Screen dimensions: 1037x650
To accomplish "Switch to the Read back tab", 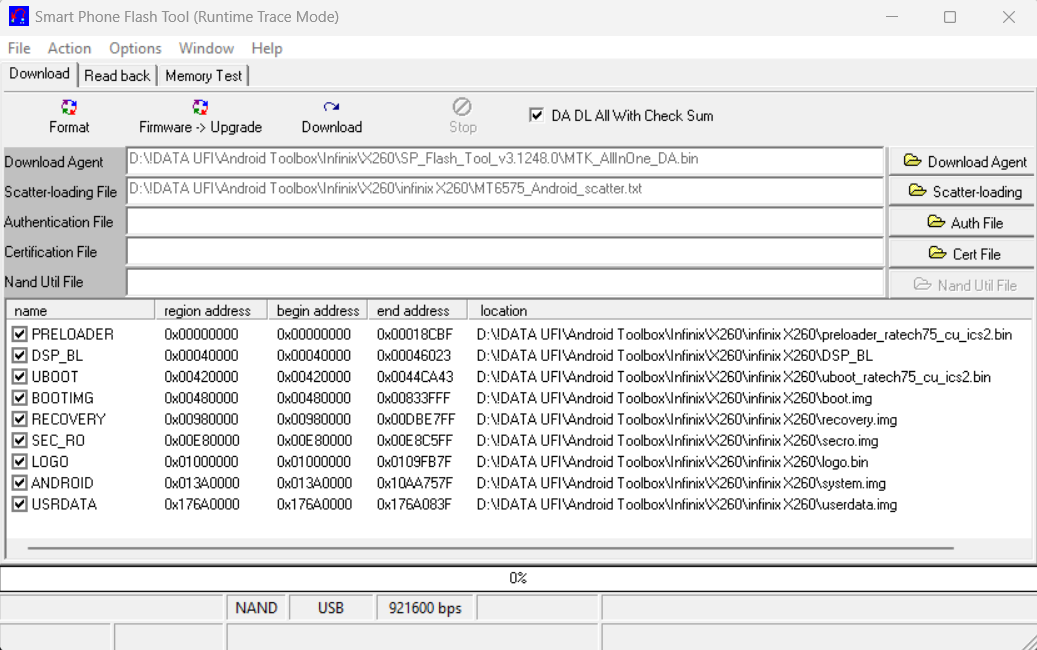I will (117, 76).
